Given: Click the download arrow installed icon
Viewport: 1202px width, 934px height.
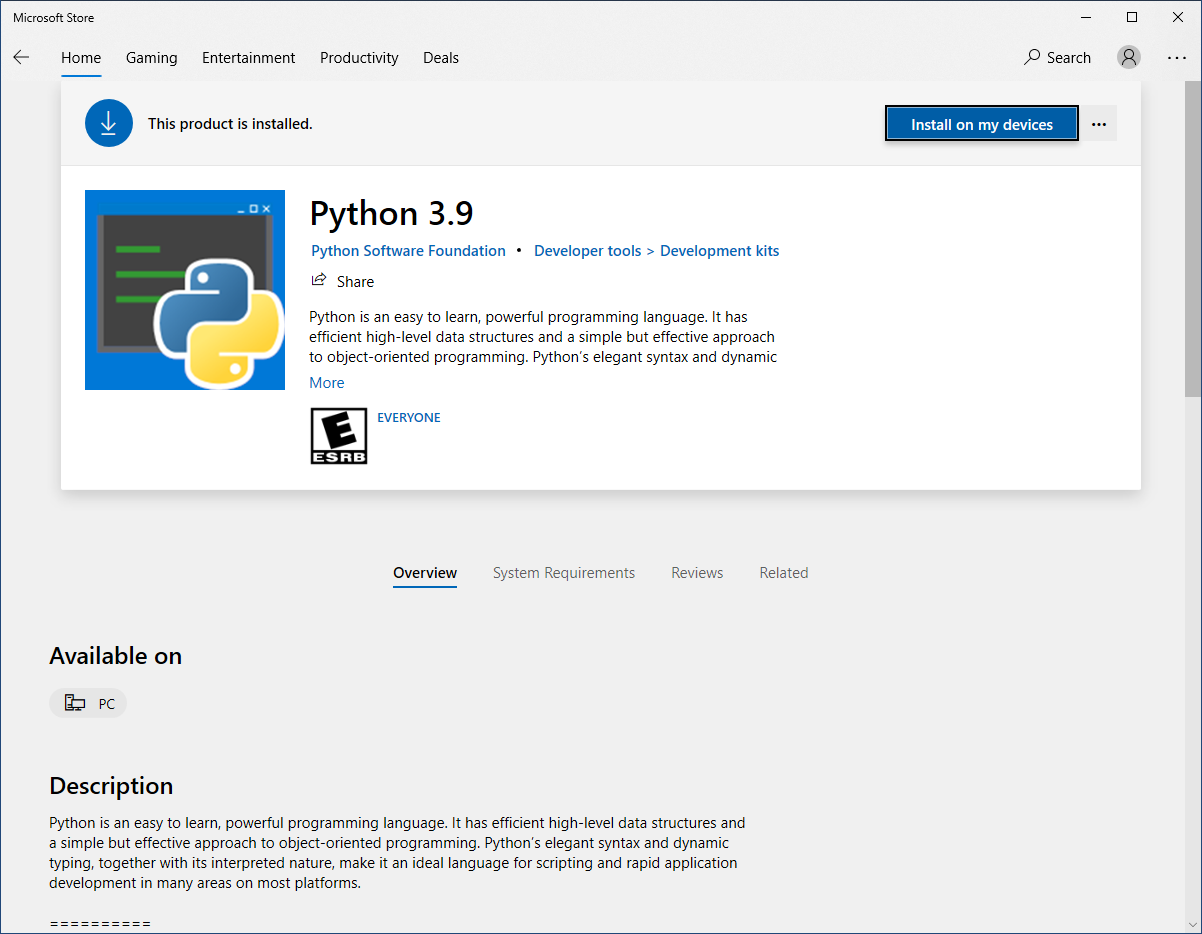Looking at the screenshot, I should click(109, 123).
